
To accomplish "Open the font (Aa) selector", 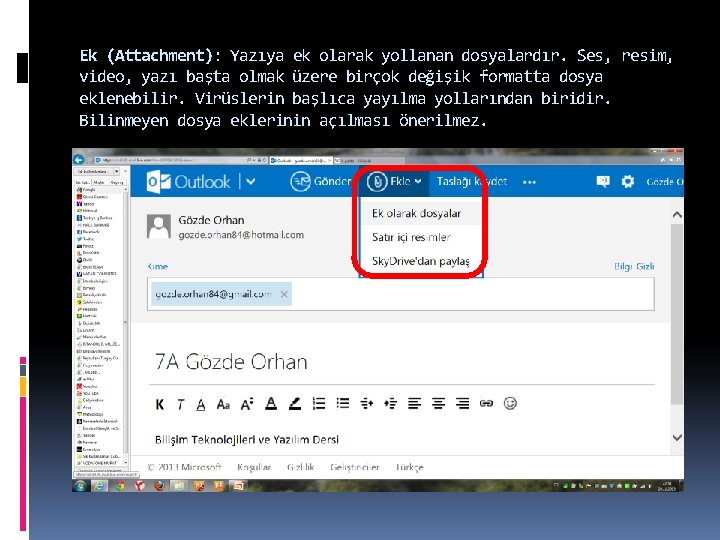I will click(x=223, y=404).
